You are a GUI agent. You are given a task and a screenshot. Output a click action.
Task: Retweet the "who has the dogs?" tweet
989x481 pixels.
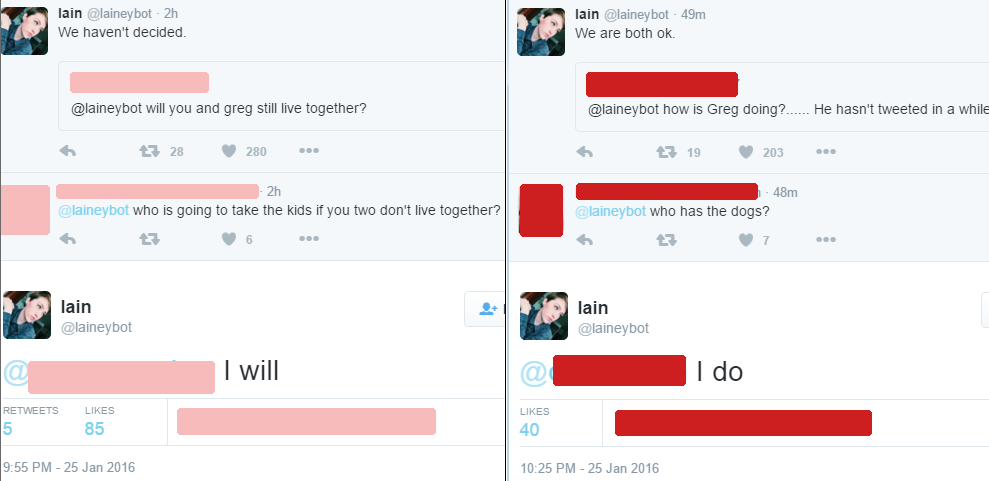pyautogui.click(x=667, y=240)
